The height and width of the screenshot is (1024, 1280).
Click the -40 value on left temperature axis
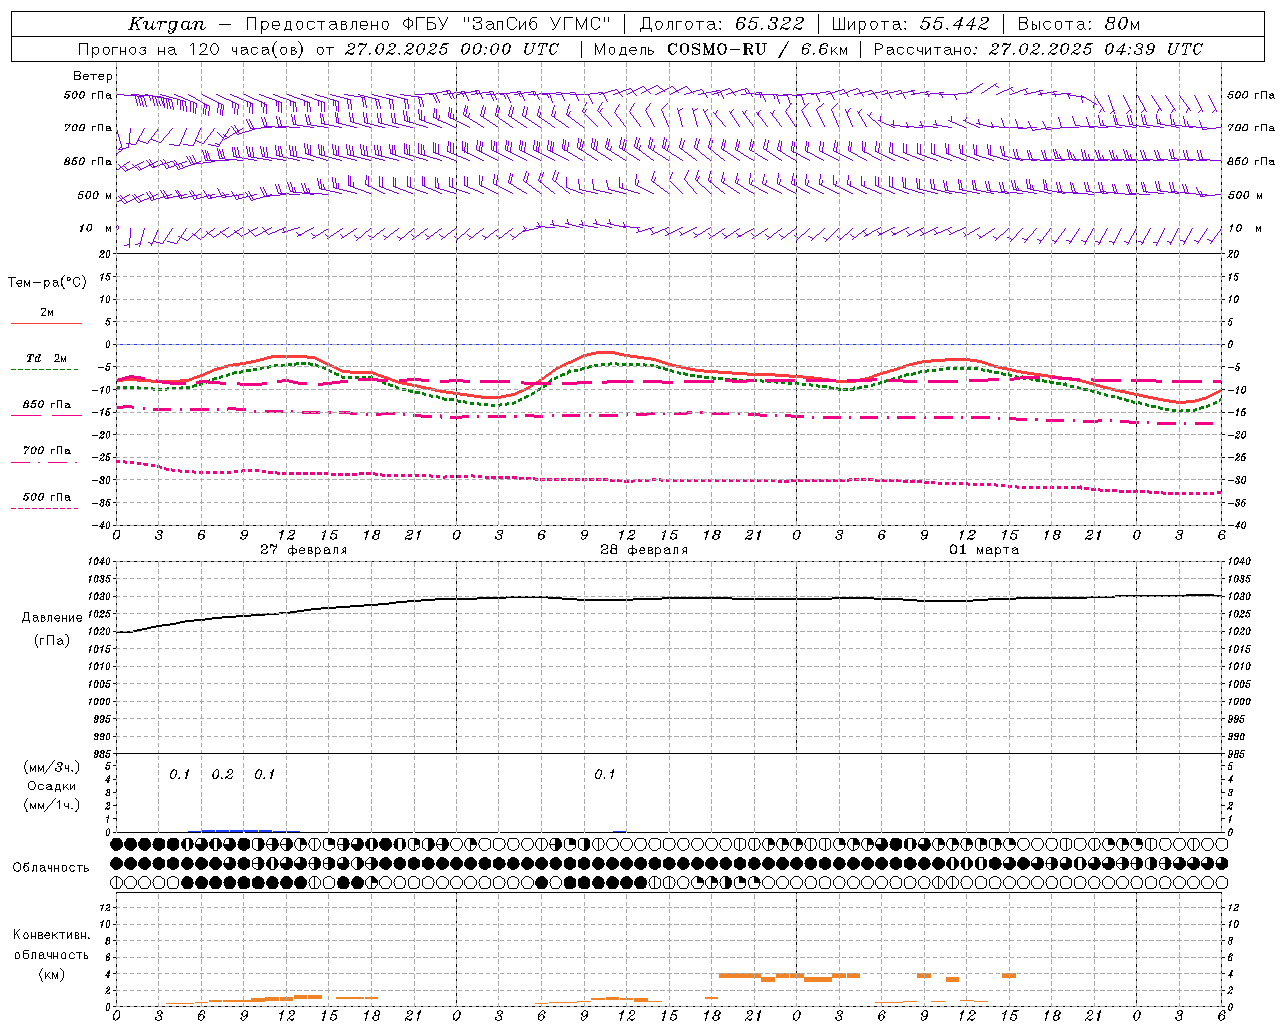pyautogui.click(x=102, y=526)
